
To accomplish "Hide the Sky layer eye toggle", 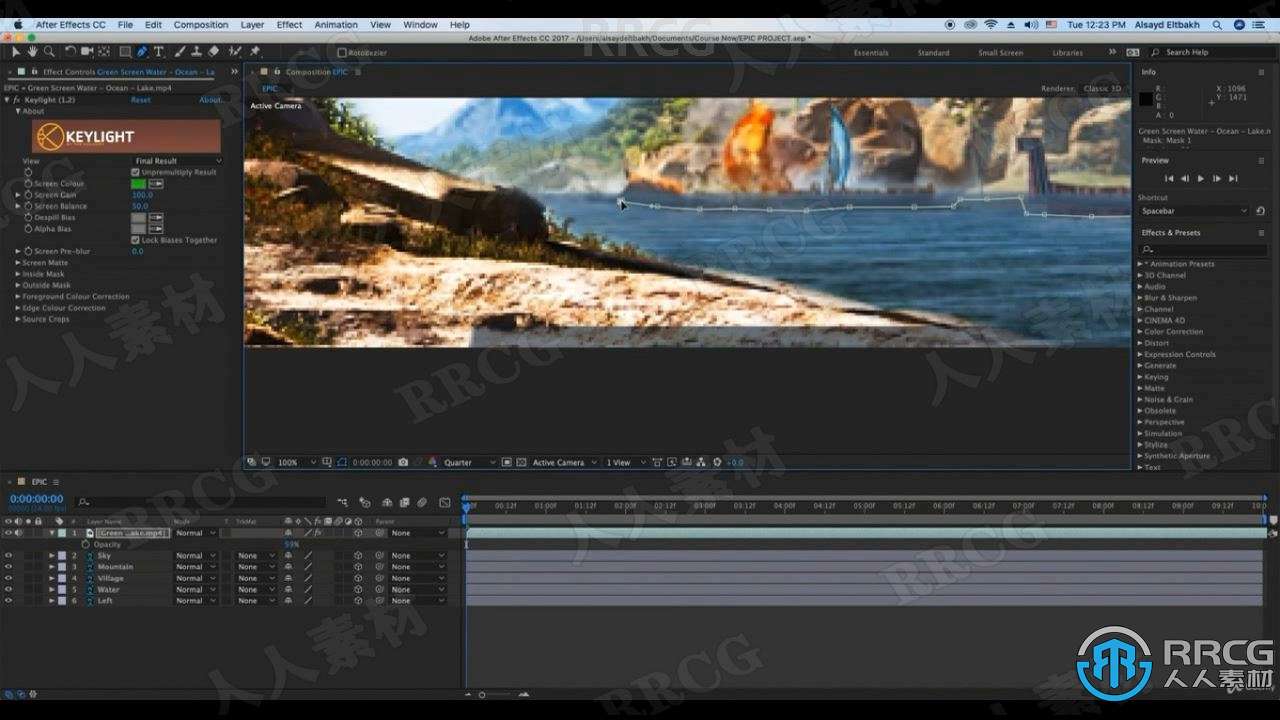I will [8, 555].
